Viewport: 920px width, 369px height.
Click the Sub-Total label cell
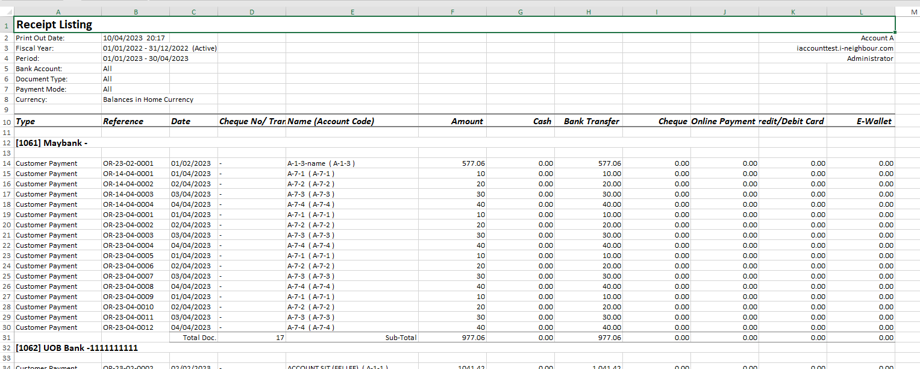pos(351,338)
